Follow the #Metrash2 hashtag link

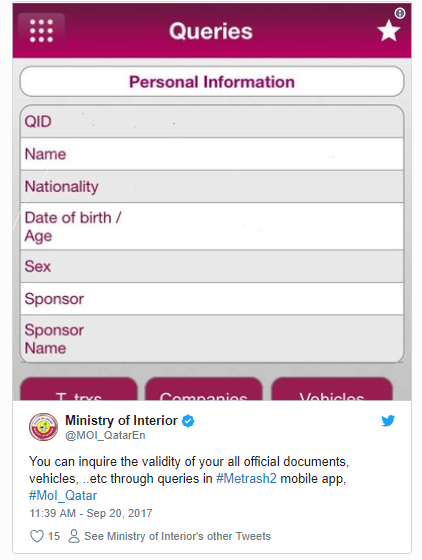pyautogui.click(x=246, y=479)
